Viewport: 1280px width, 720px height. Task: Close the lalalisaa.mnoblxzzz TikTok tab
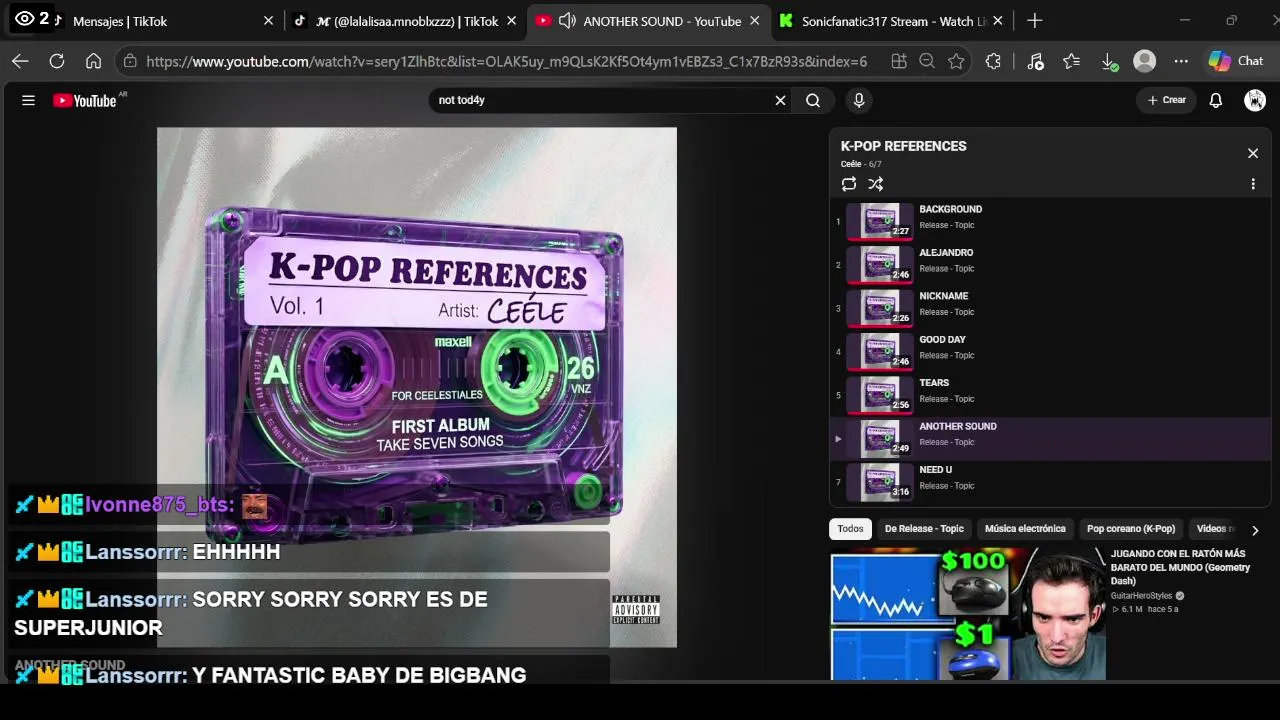click(x=512, y=20)
